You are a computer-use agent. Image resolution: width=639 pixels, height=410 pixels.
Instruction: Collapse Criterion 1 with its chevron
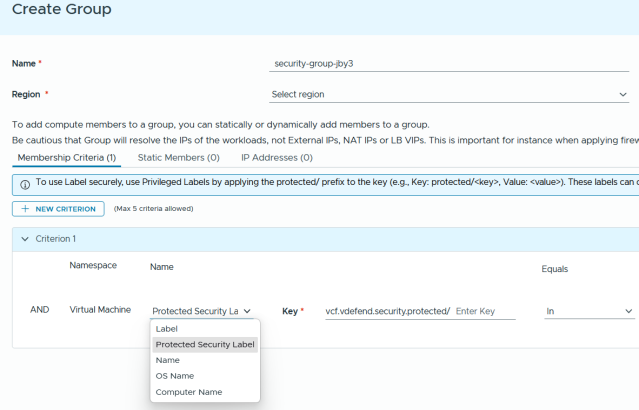point(25,239)
